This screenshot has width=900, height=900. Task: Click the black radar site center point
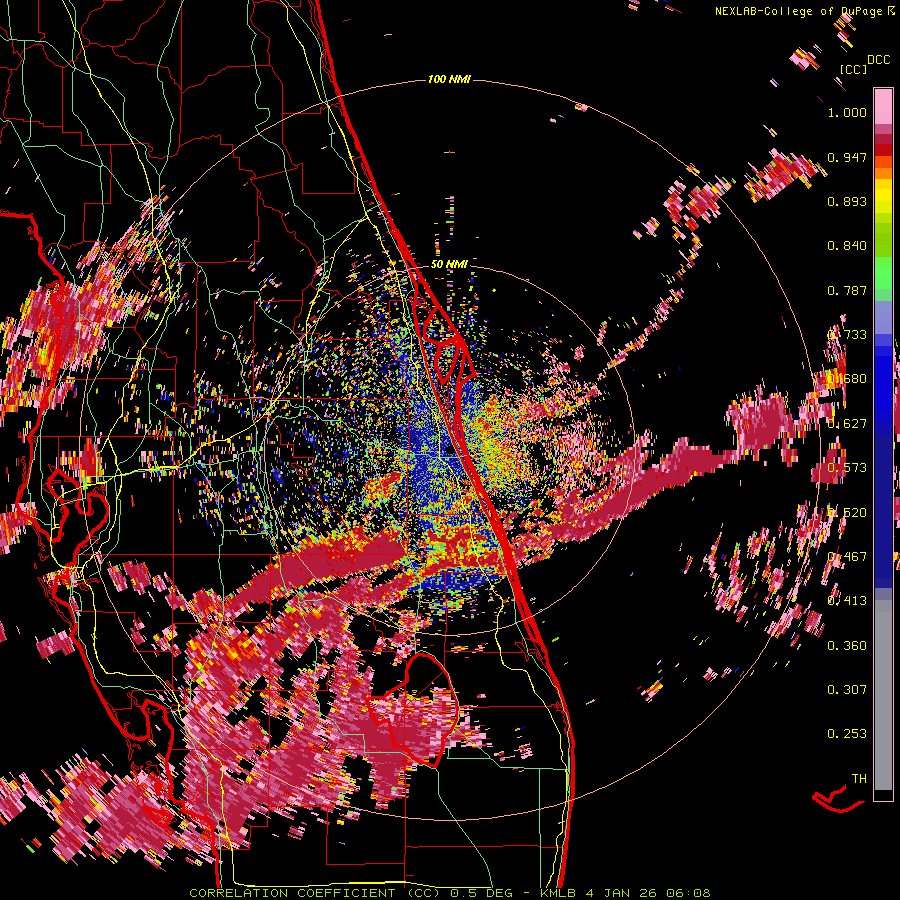pyautogui.click(x=448, y=451)
